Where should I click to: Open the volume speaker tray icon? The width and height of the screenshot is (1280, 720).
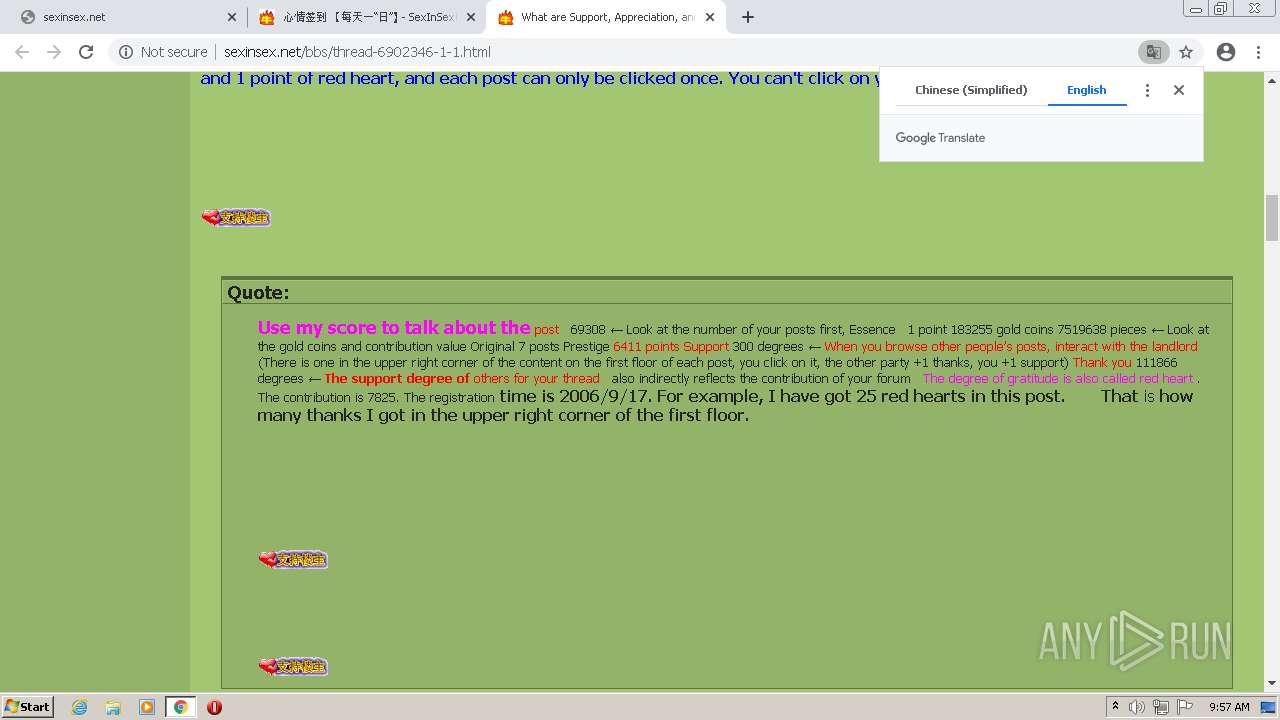coord(1137,707)
